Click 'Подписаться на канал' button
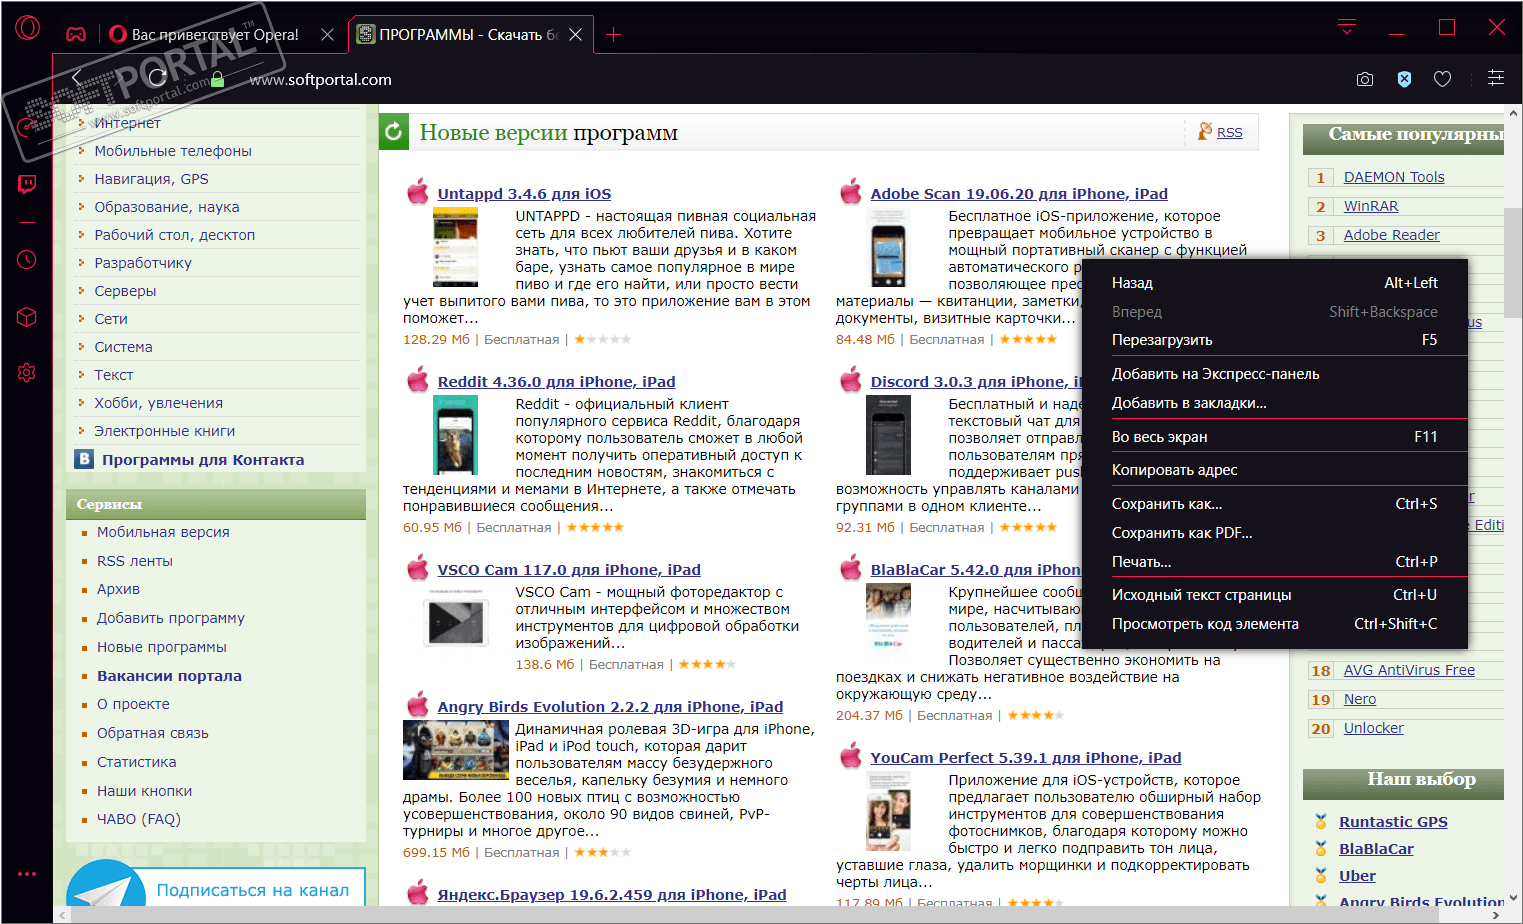Viewport: 1523px width, 924px height. pos(253,890)
